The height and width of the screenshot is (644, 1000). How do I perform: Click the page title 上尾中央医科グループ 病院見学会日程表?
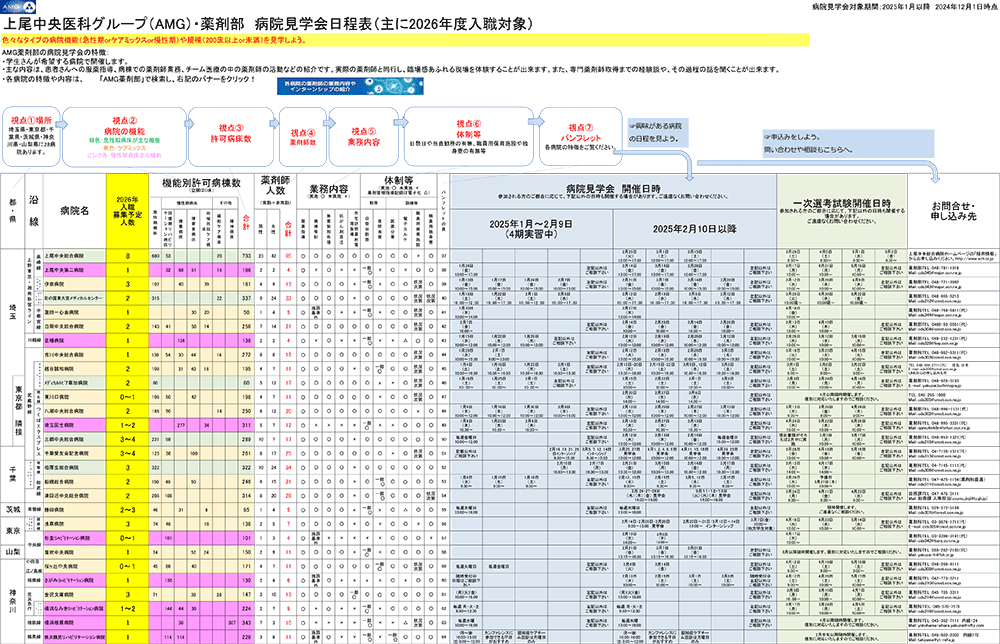268,24
